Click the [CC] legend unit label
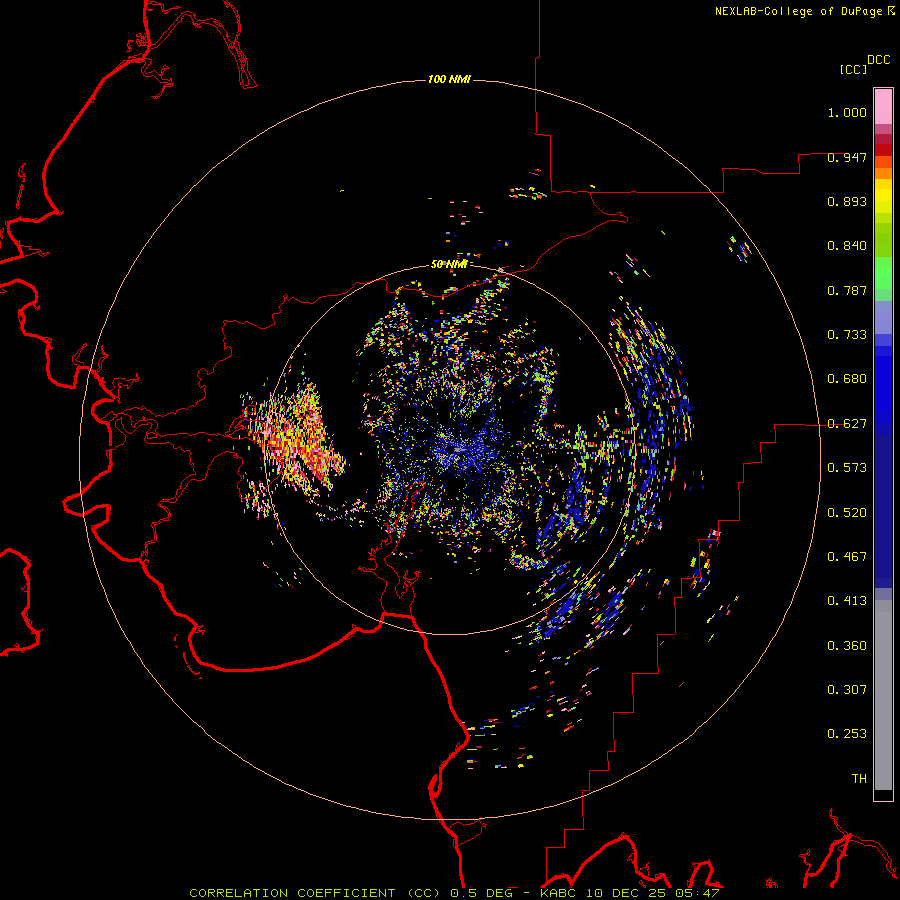The width and height of the screenshot is (900, 900). (x=854, y=69)
